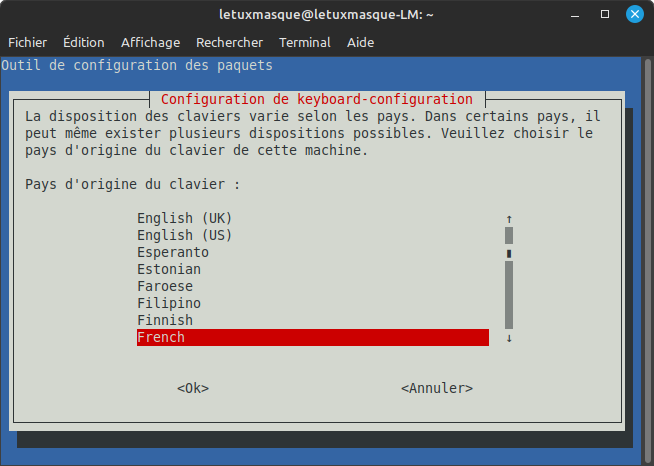The height and width of the screenshot is (466, 654).
Task: Cancel using the <Annuler> button
Action: (437, 388)
